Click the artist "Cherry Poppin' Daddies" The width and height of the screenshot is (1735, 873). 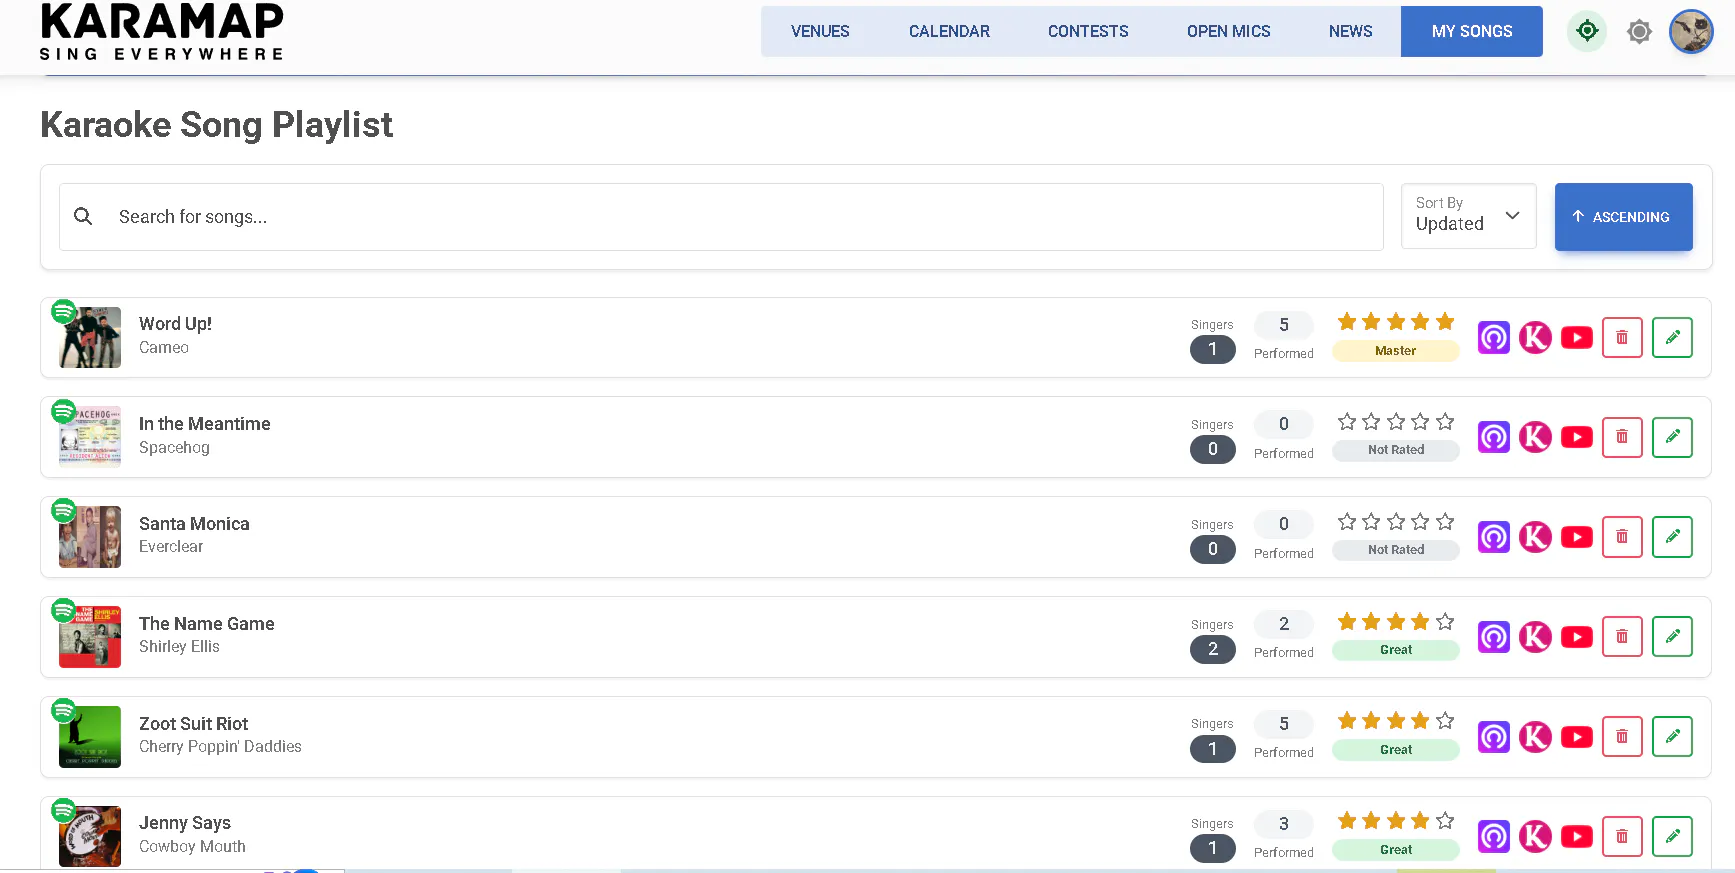pos(220,747)
